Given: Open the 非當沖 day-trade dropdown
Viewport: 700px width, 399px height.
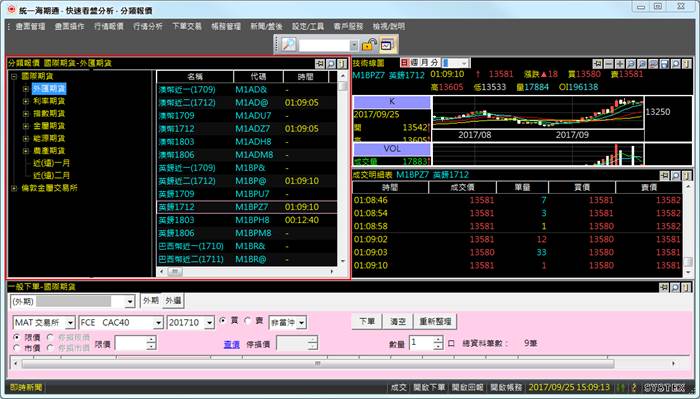Looking at the screenshot, I should [x=302, y=322].
